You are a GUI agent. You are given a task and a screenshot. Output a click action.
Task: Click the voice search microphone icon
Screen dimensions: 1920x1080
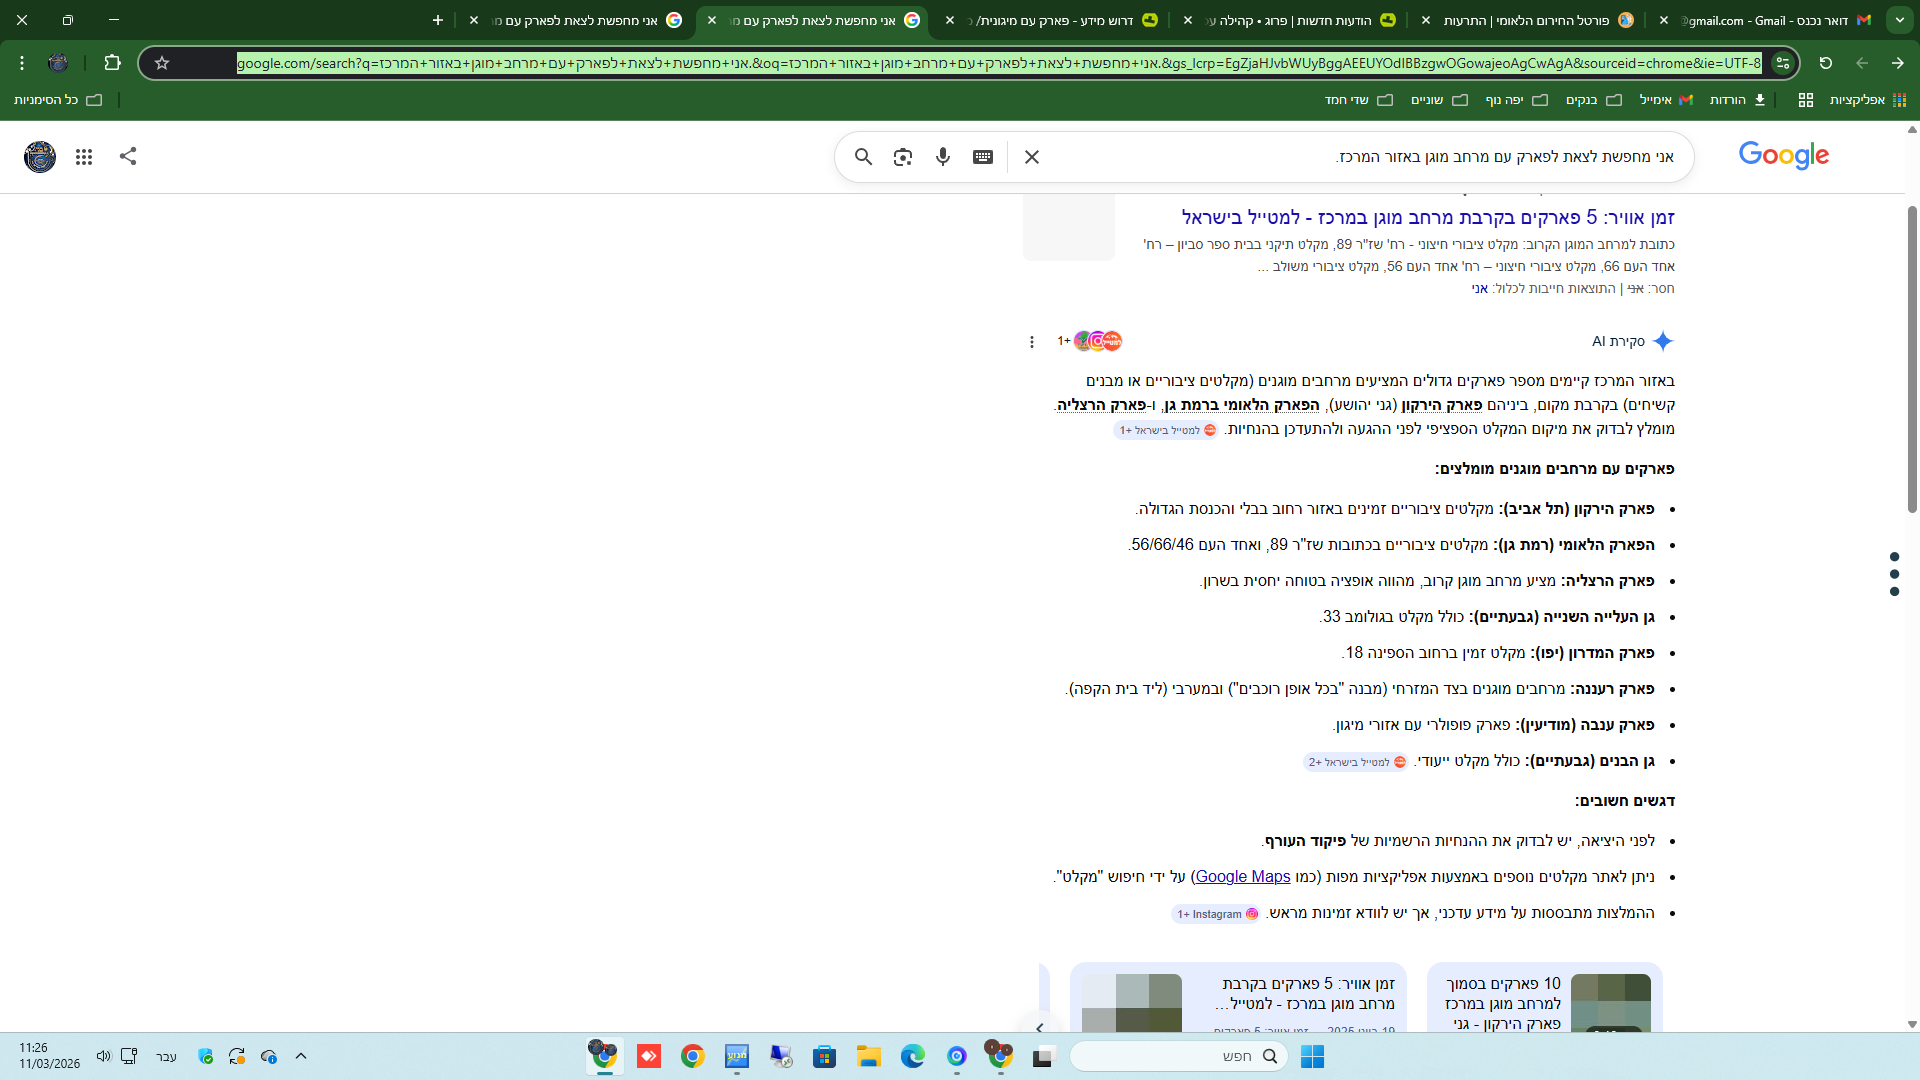coord(942,157)
